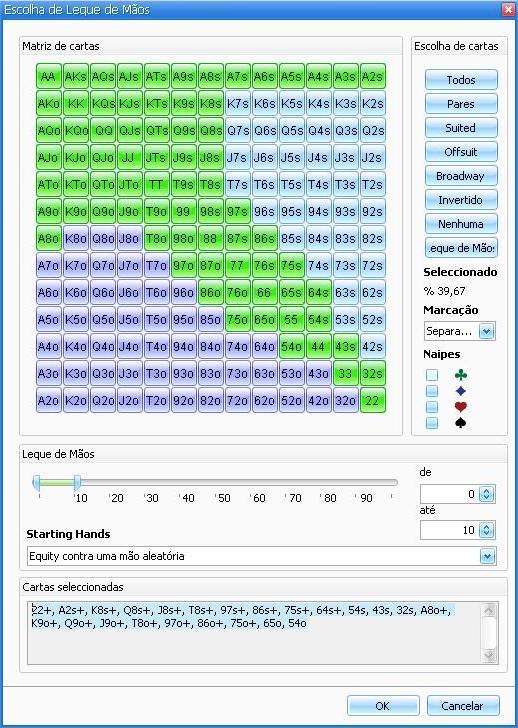Open the Marcação dropdown

pos(487,332)
